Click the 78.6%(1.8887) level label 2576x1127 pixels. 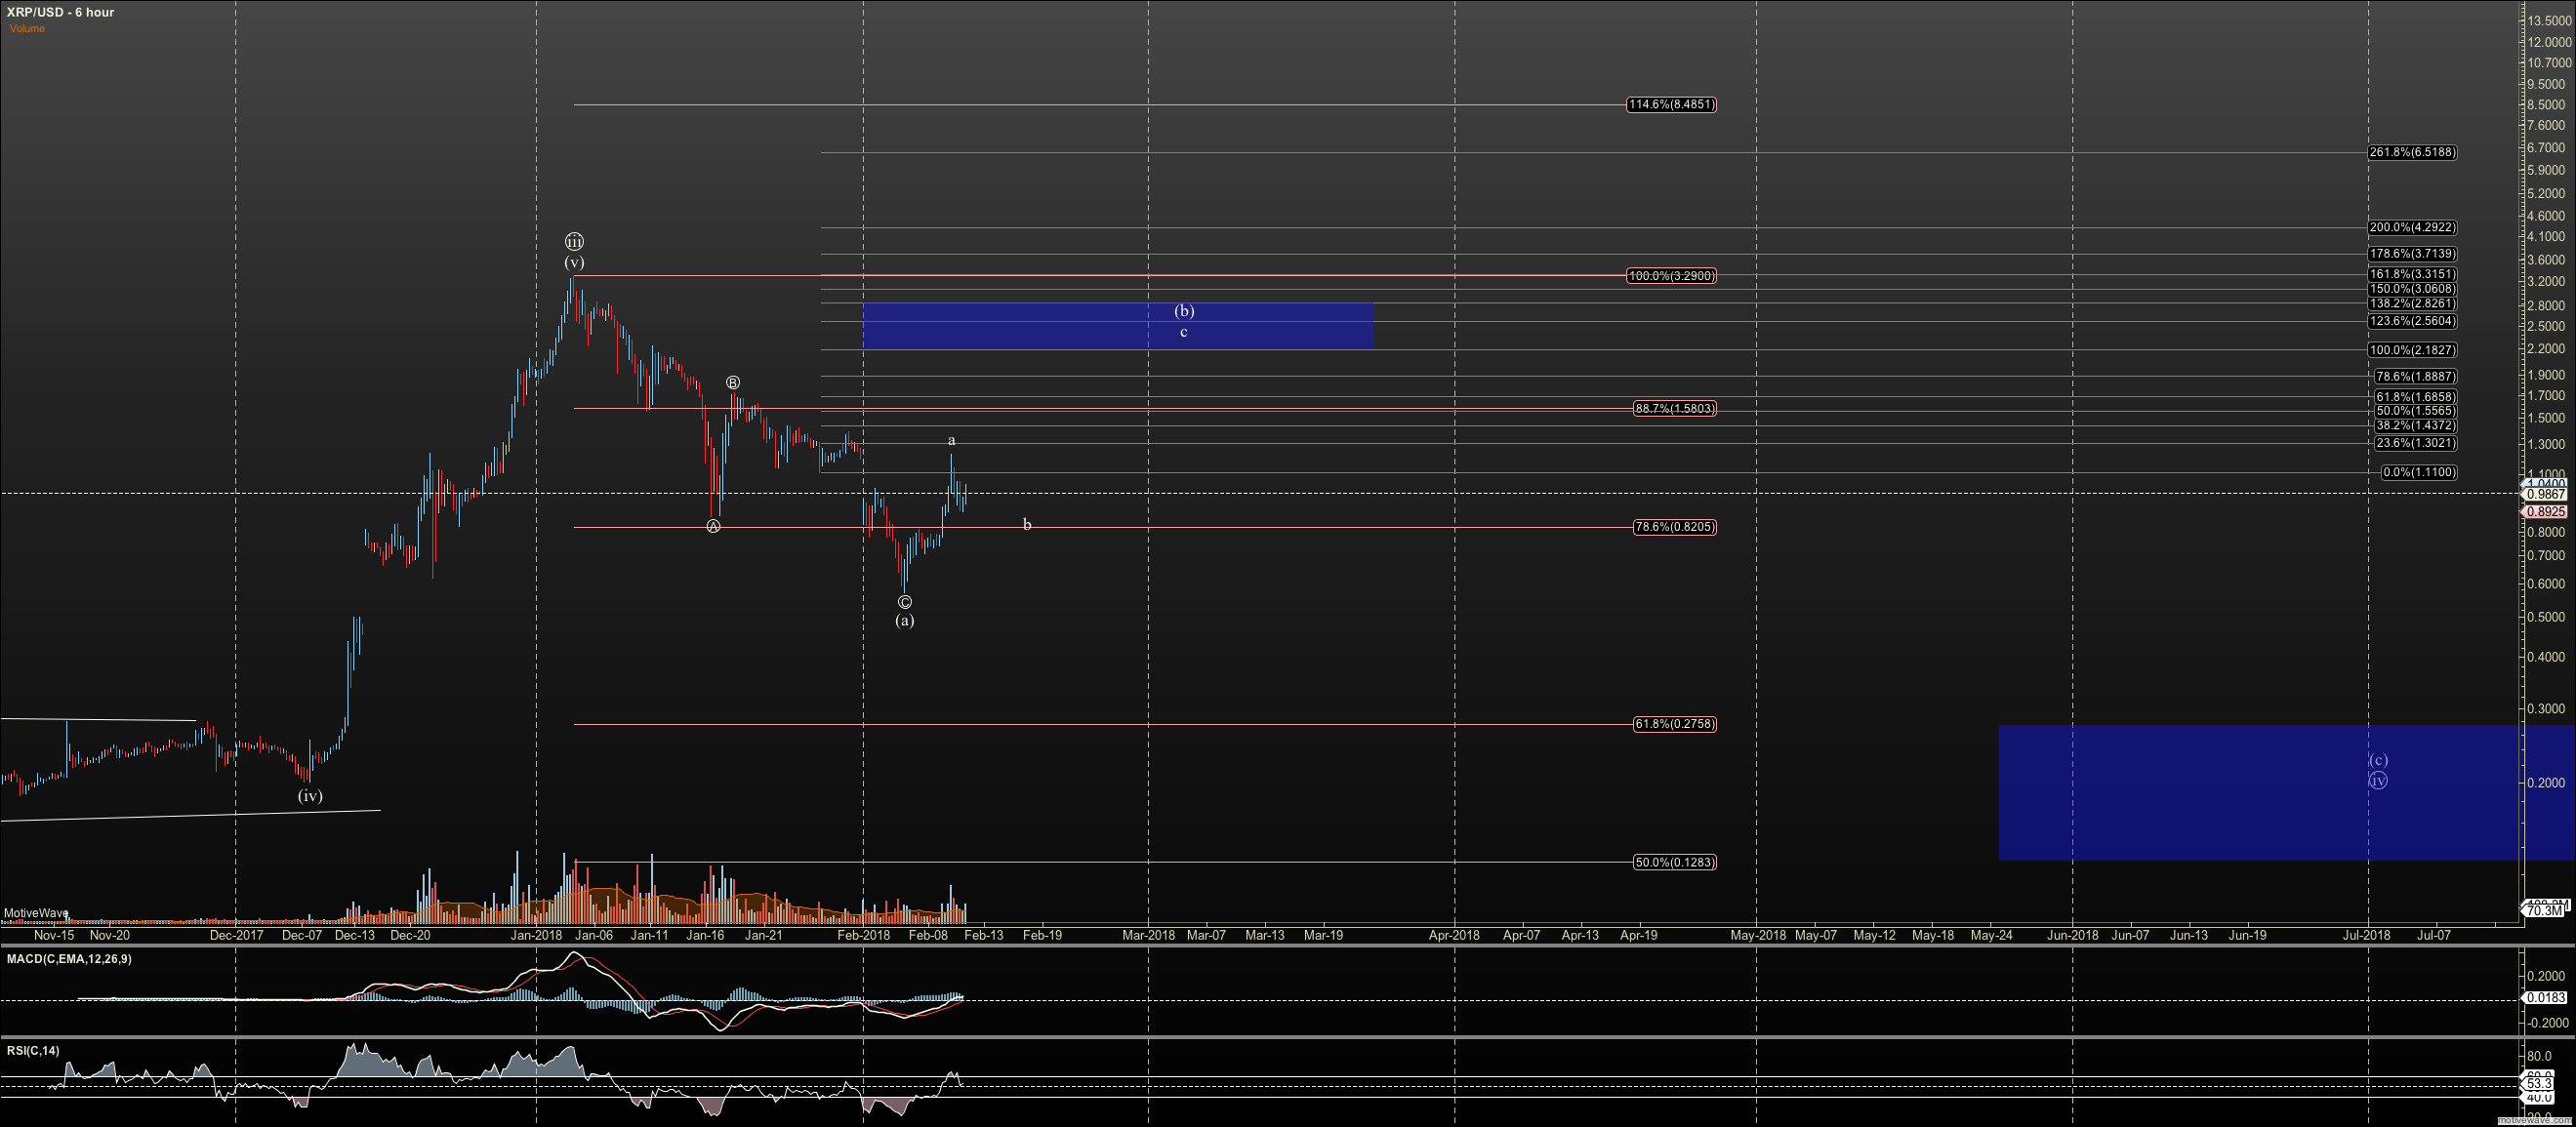pyautogui.click(x=2415, y=377)
